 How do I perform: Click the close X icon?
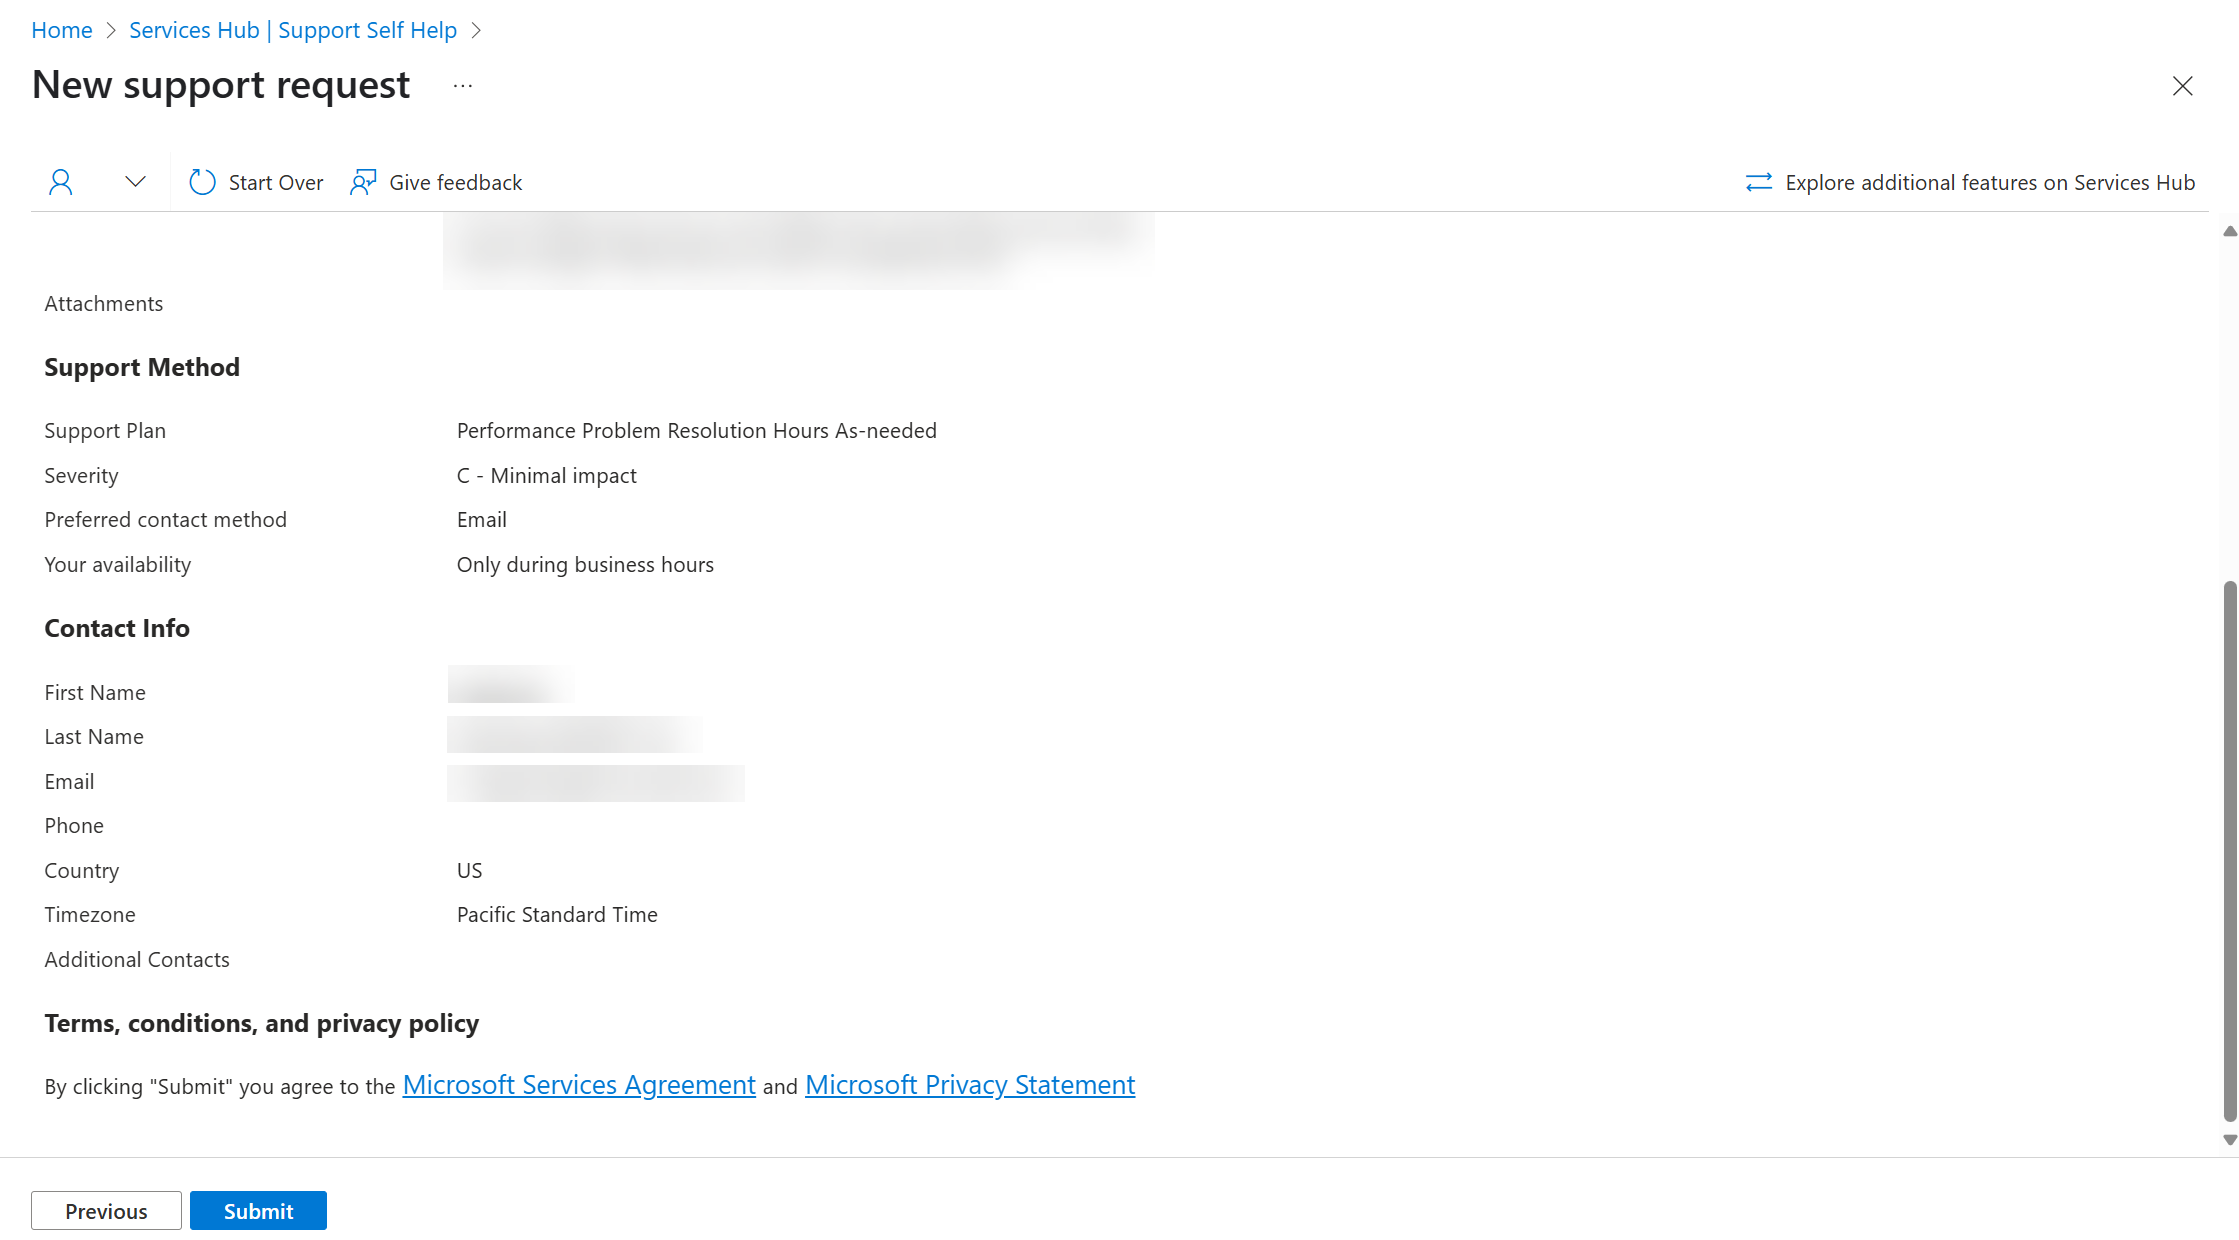click(2183, 86)
